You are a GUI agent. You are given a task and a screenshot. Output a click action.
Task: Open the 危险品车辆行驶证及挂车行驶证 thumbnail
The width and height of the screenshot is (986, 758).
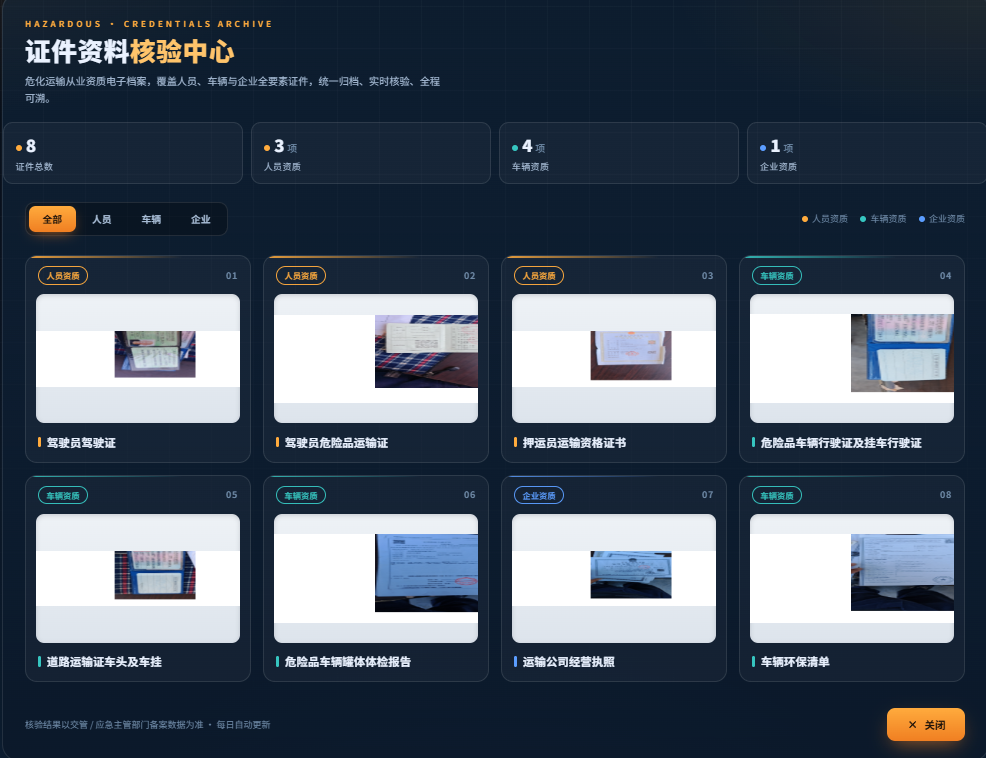pyautogui.click(x=852, y=359)
